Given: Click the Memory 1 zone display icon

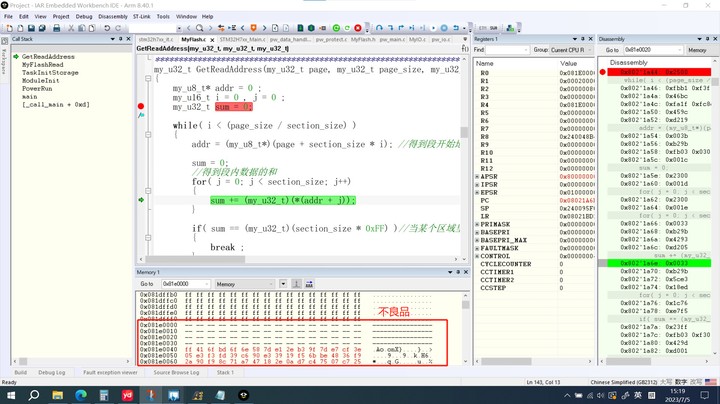Looking at the screenshot, I should 297,284.
